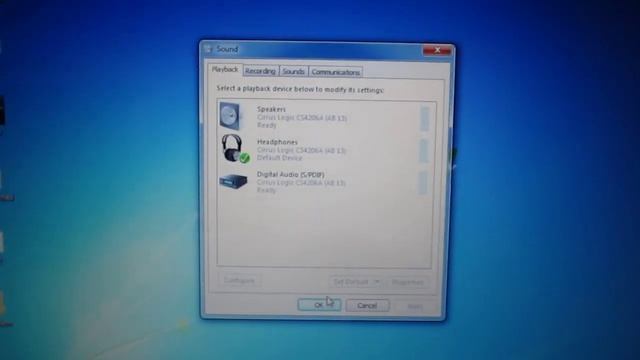The image size is (640, 360).
Task: Select the Digital Audio (S/PDIF) device icon
Action: (x=233, y=181)
